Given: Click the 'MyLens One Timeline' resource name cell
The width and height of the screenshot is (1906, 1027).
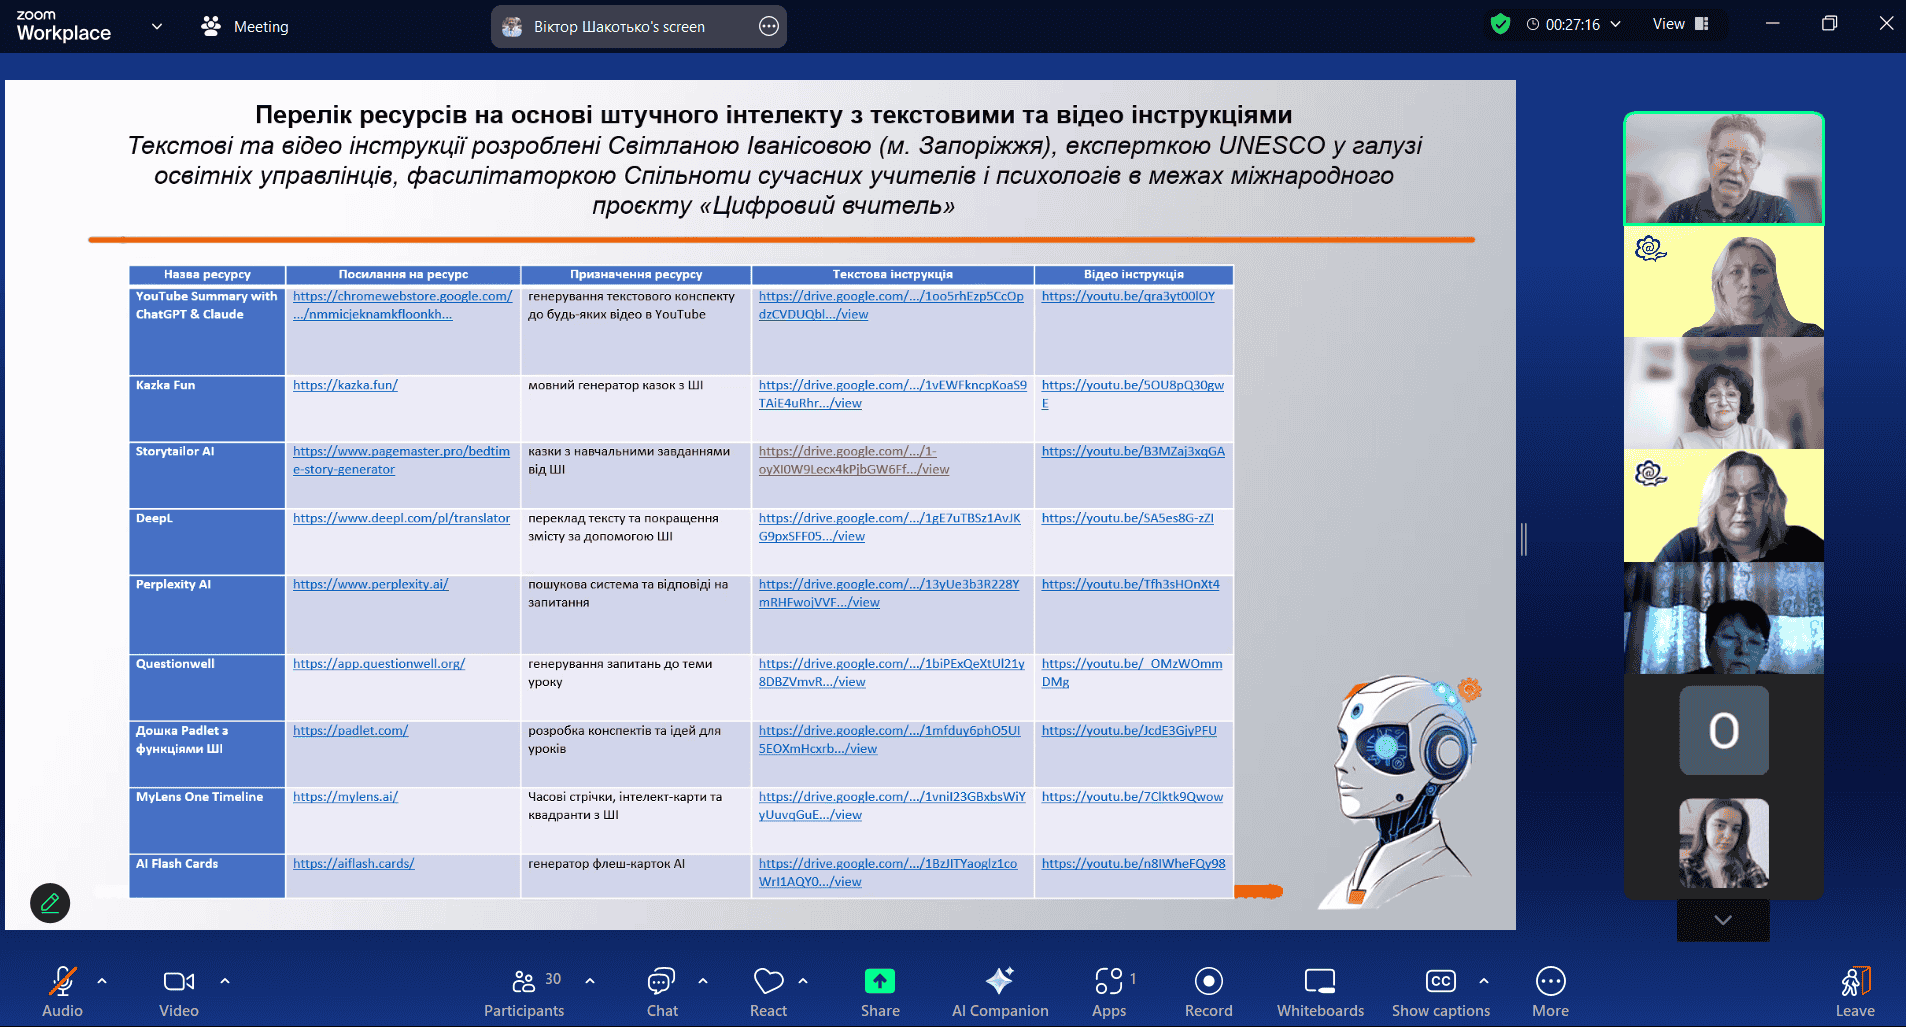Looking at the screenshot, I should click(x=207, y=820).
